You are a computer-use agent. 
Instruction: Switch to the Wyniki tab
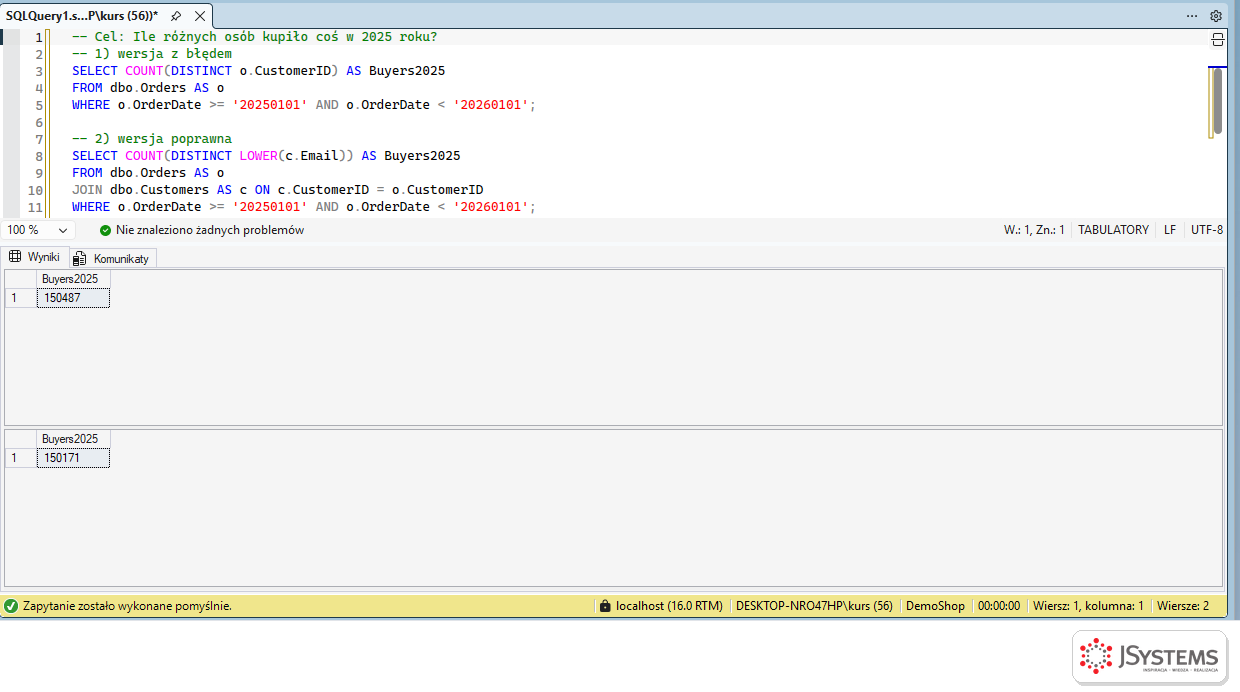tap(35, 257)
